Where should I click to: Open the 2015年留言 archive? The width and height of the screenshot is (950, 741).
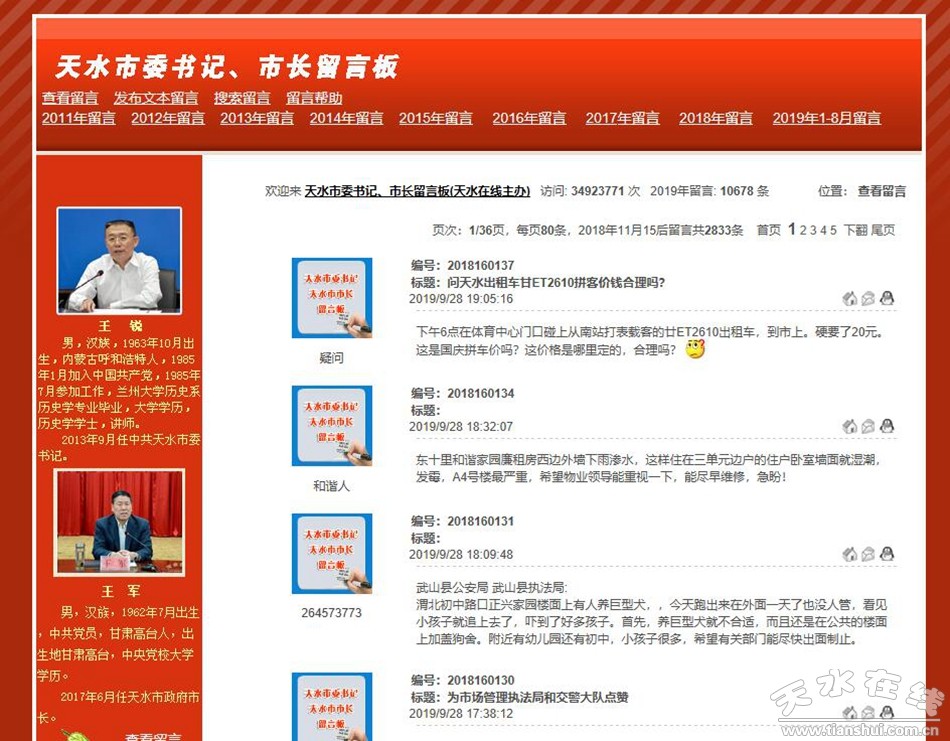click(436, 118)
